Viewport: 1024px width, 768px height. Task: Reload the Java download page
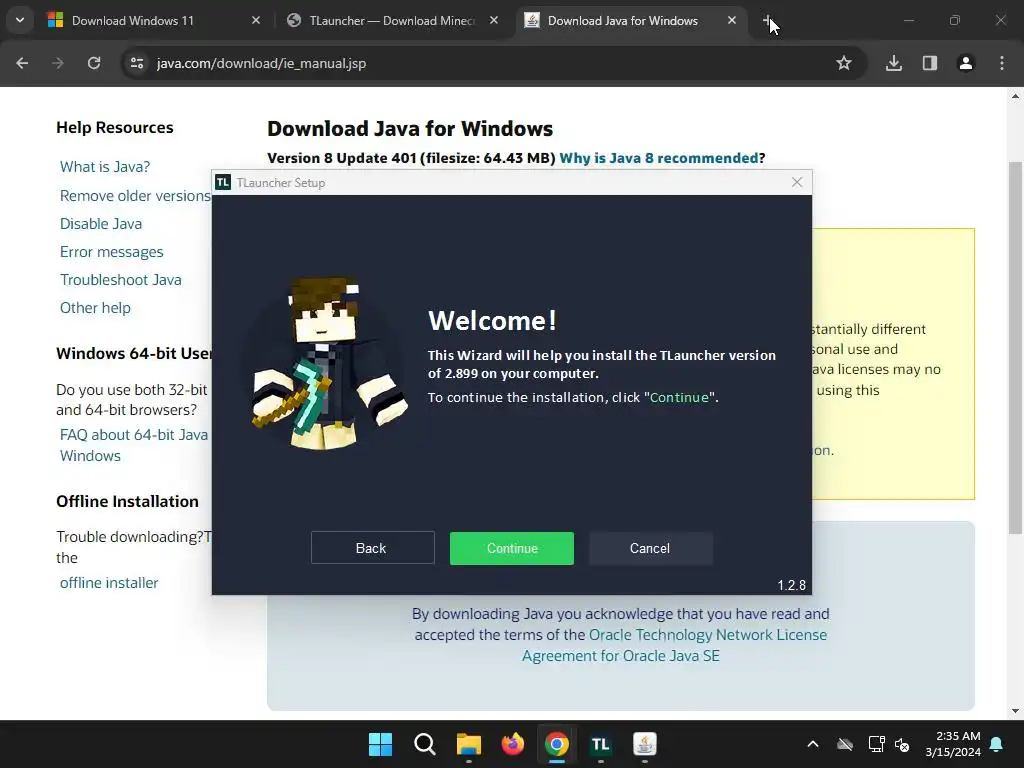(94, 63)
